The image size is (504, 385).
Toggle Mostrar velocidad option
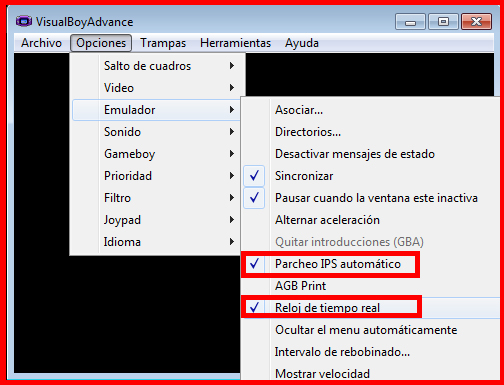point(371,373)
